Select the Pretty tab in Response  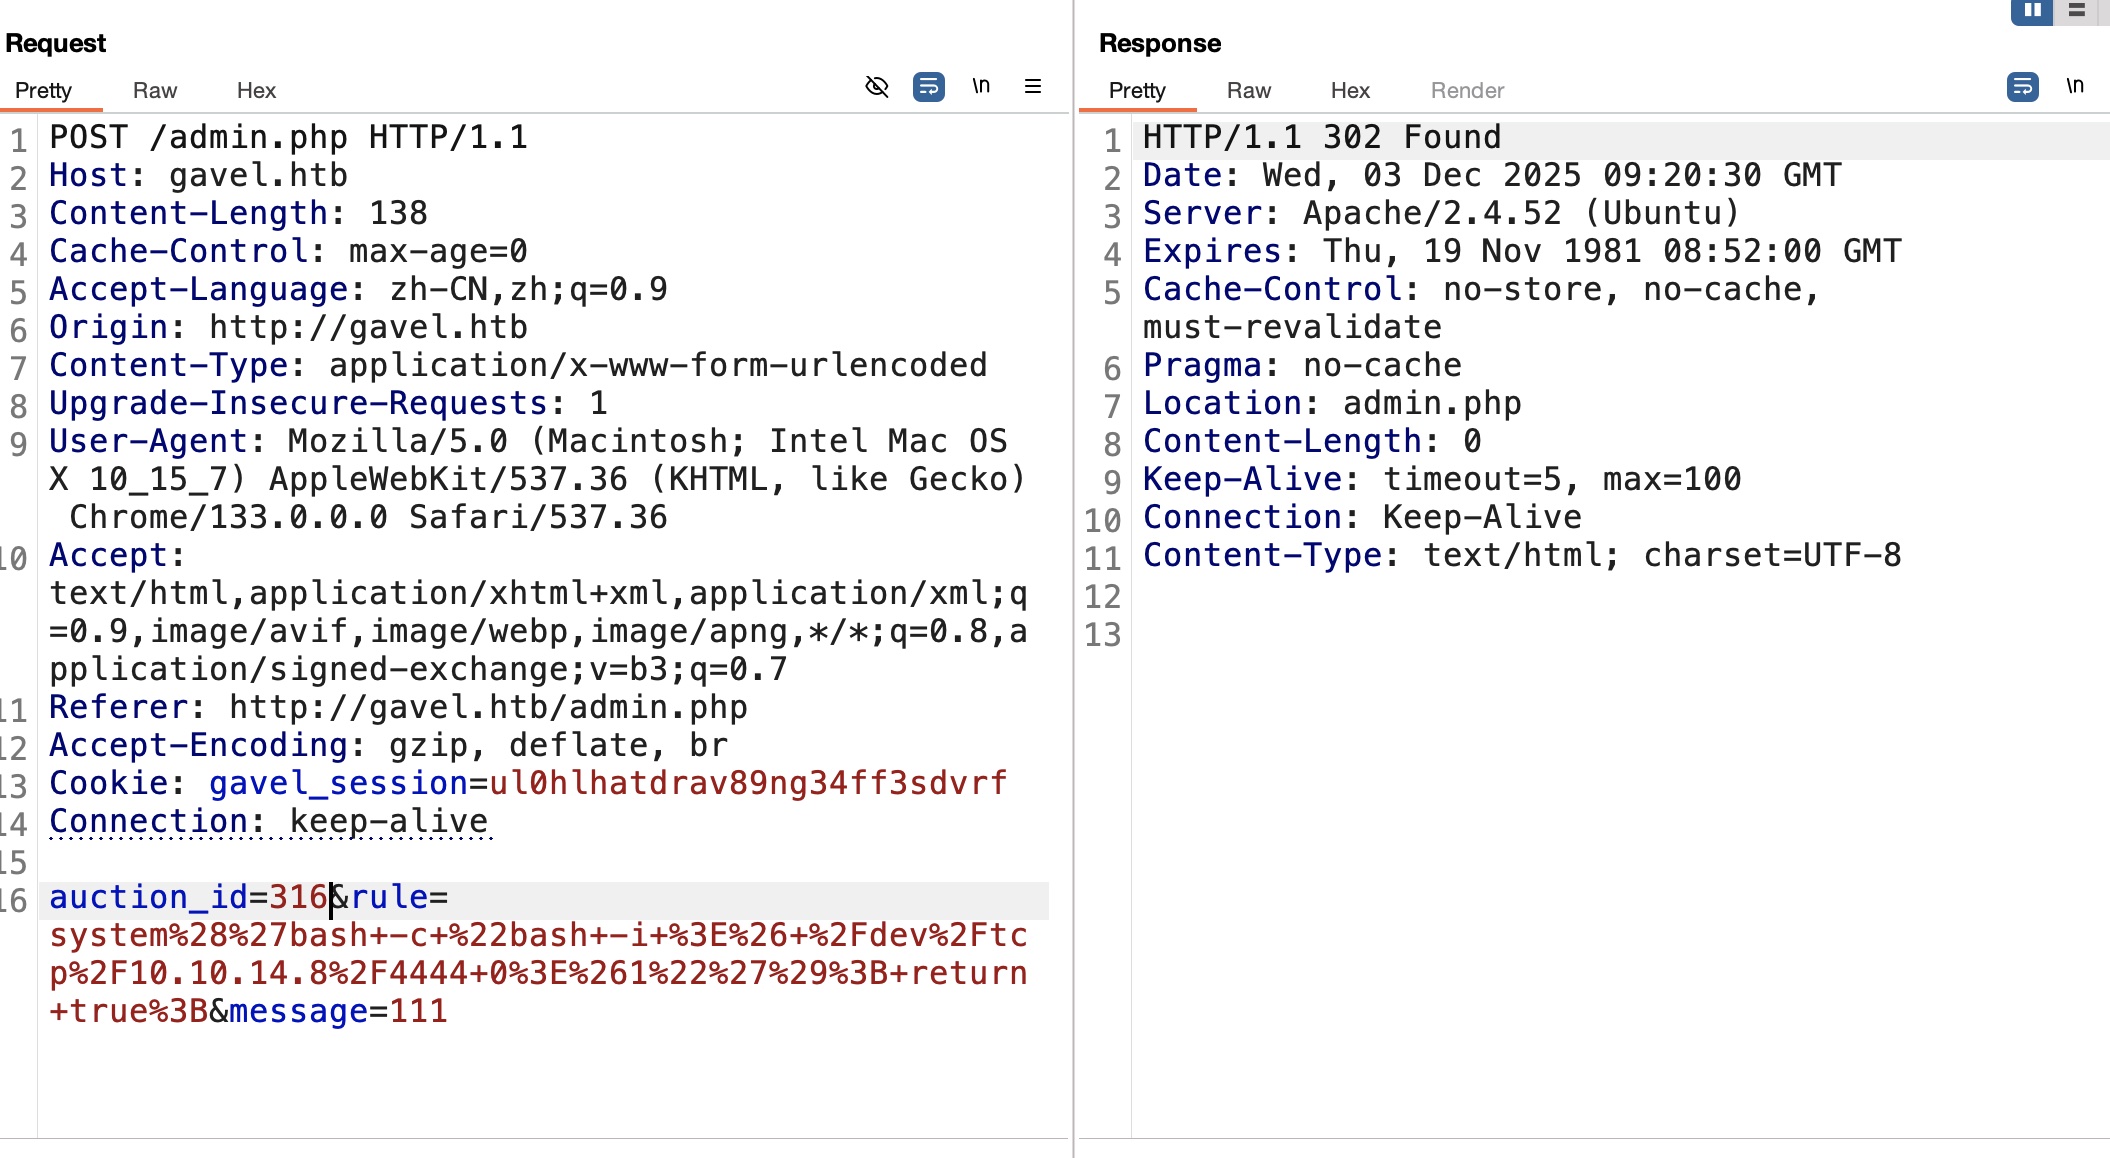[x=1137, y=90]
